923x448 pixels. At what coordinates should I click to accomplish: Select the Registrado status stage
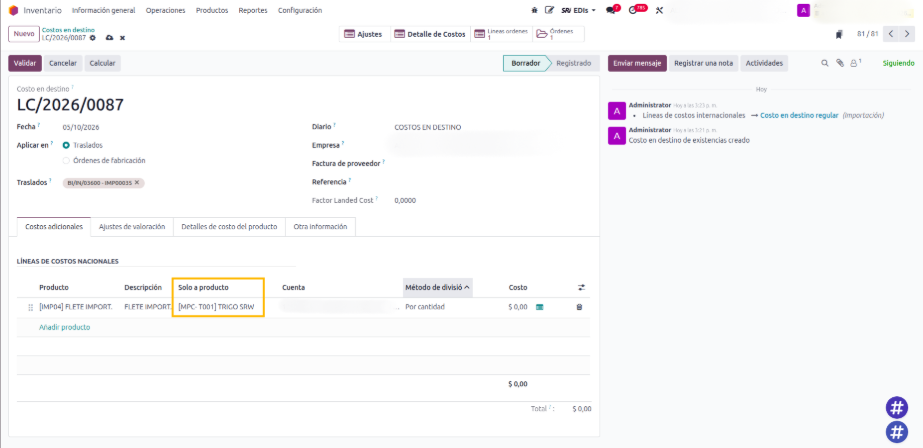click(573, 63)
